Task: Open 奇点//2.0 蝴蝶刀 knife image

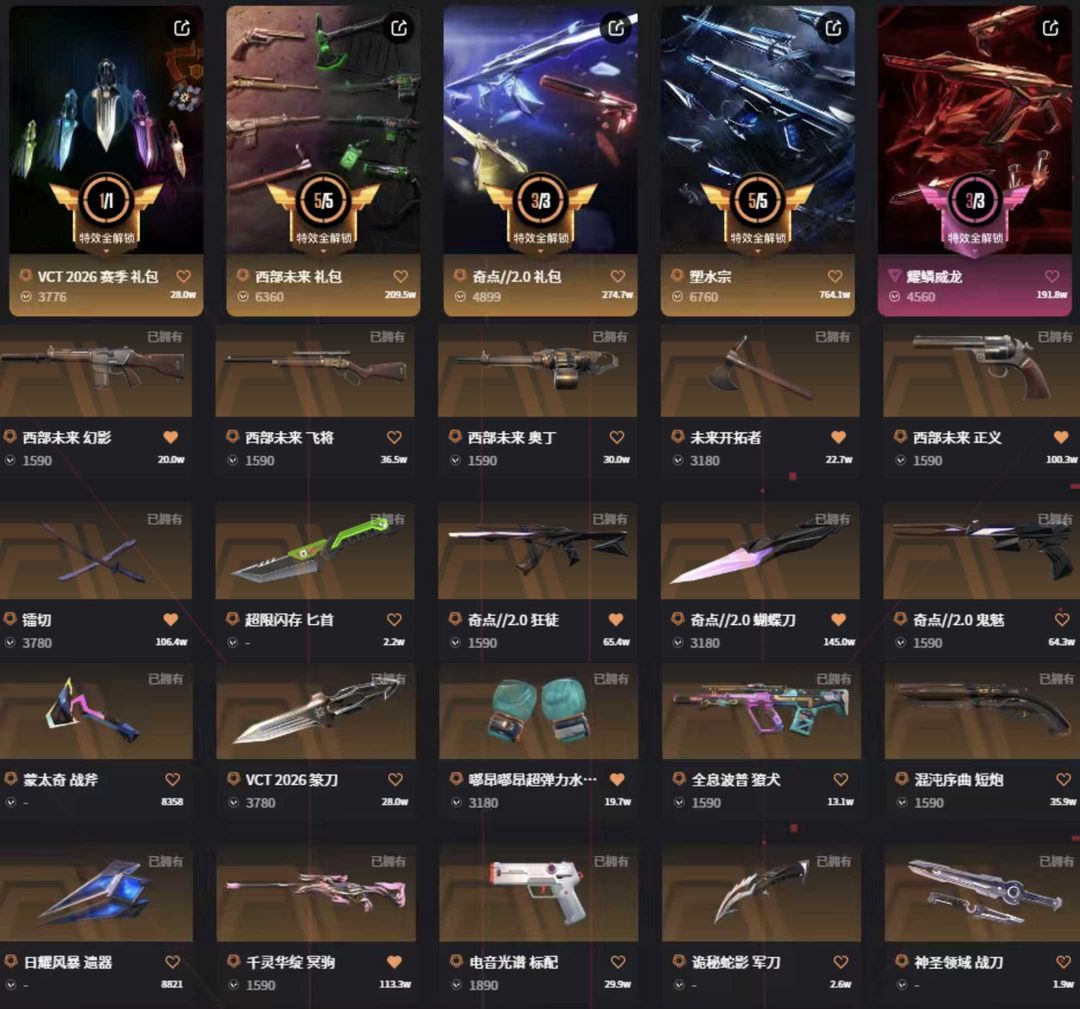Action: point(760,552)
